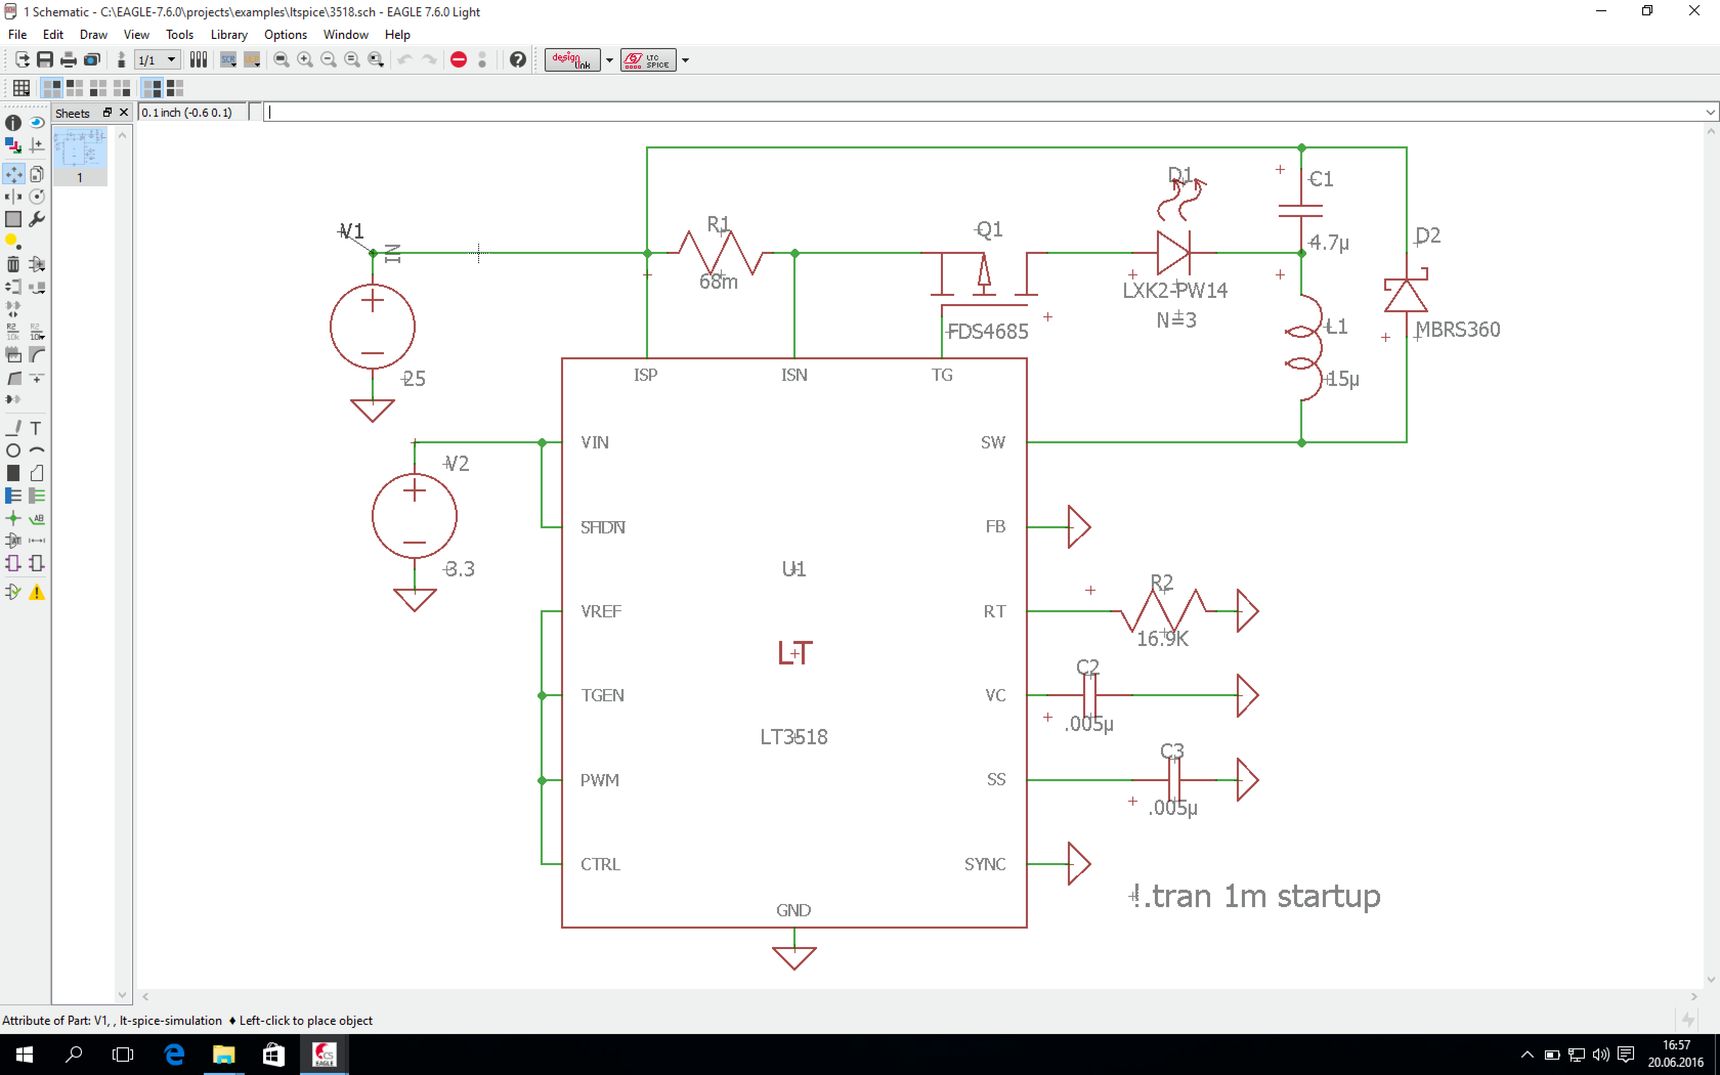Expand the command line history dropdown

[1711, 112]
